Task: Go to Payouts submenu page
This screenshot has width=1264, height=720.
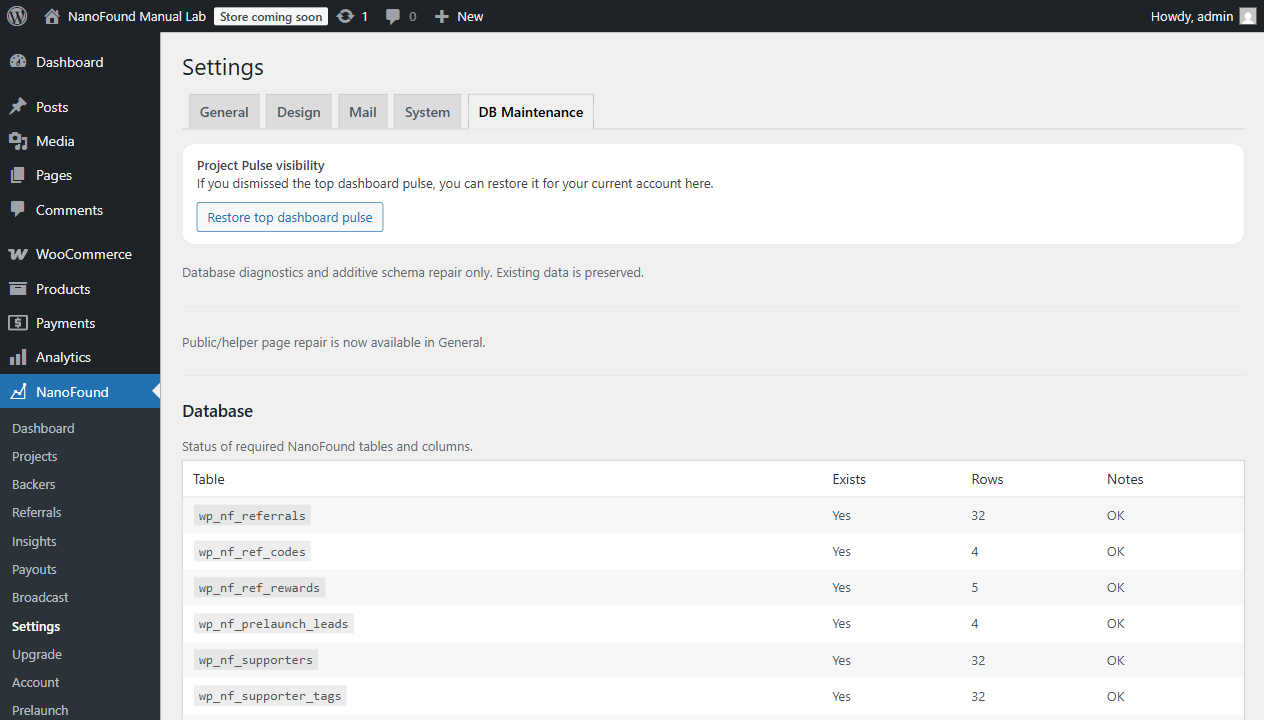Action: pyautogui.click(x=34, y=569)
